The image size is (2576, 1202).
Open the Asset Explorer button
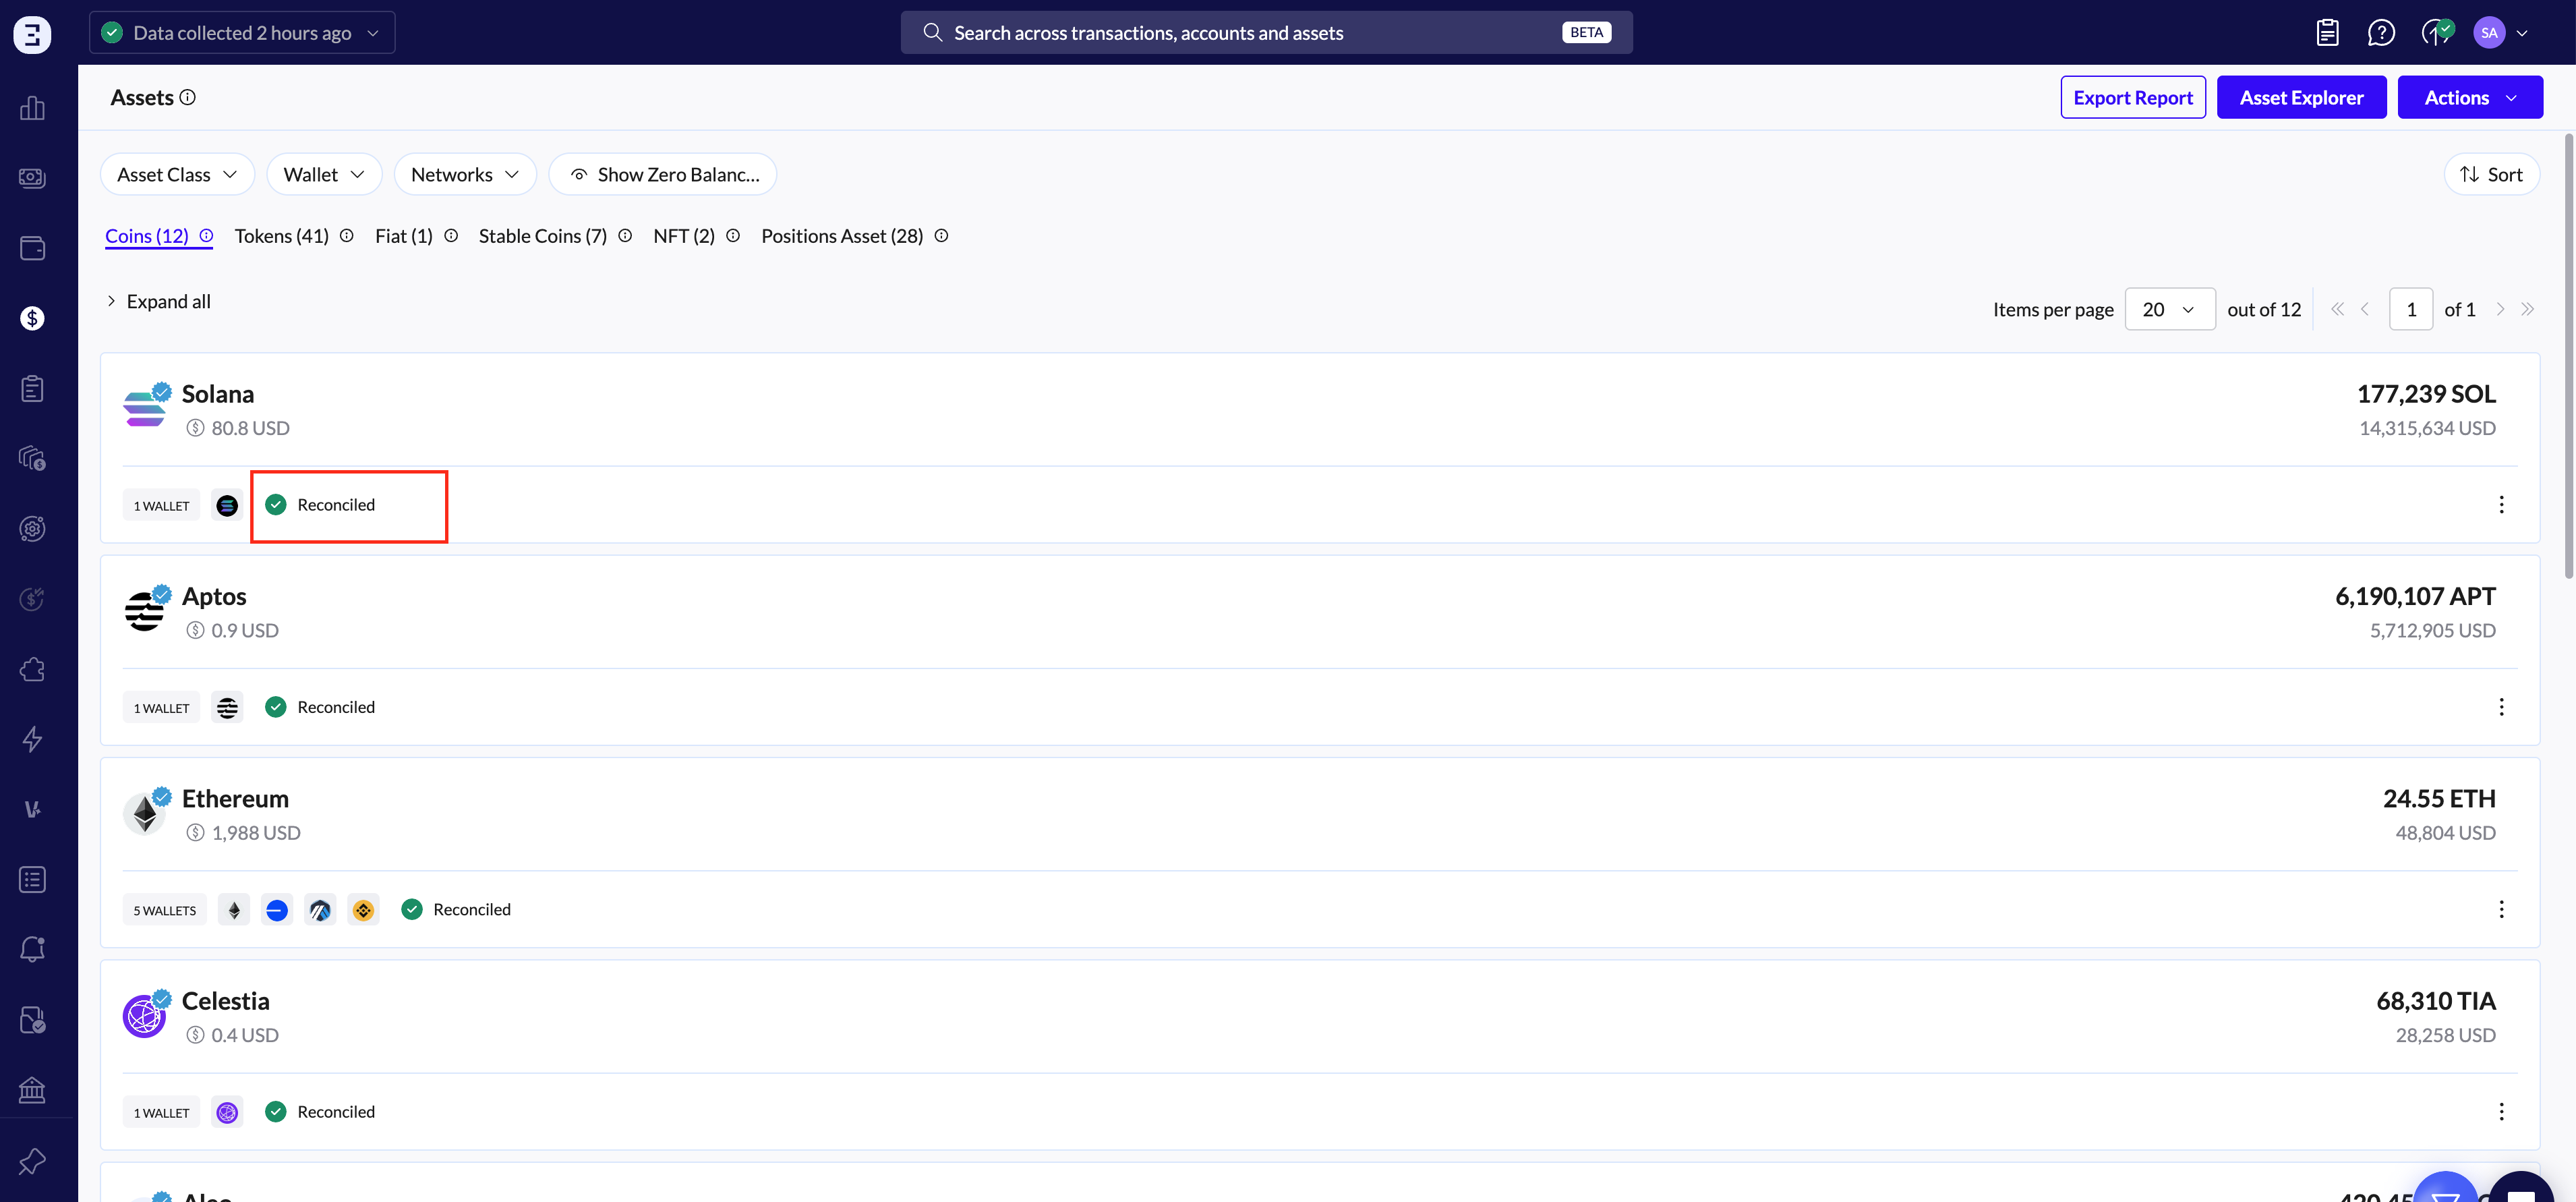[2301, 97]
